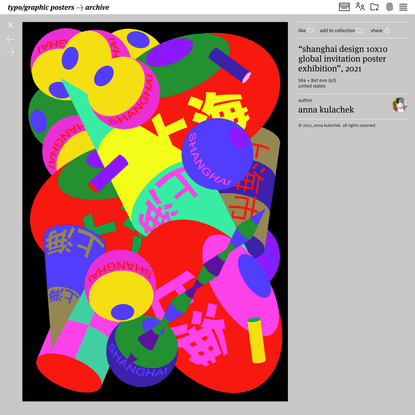Viewport: 415px width, 415px height.
Task: Click the 'author' label
Action: coord(305,100)
